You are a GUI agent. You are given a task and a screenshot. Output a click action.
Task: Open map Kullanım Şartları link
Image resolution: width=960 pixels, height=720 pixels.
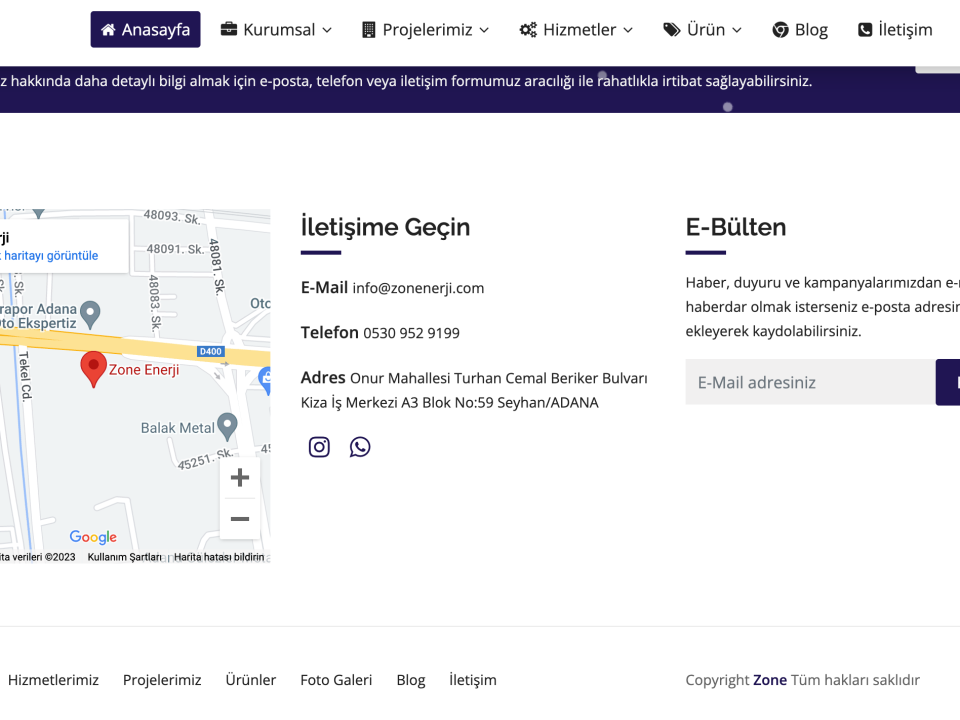point(125,557)
